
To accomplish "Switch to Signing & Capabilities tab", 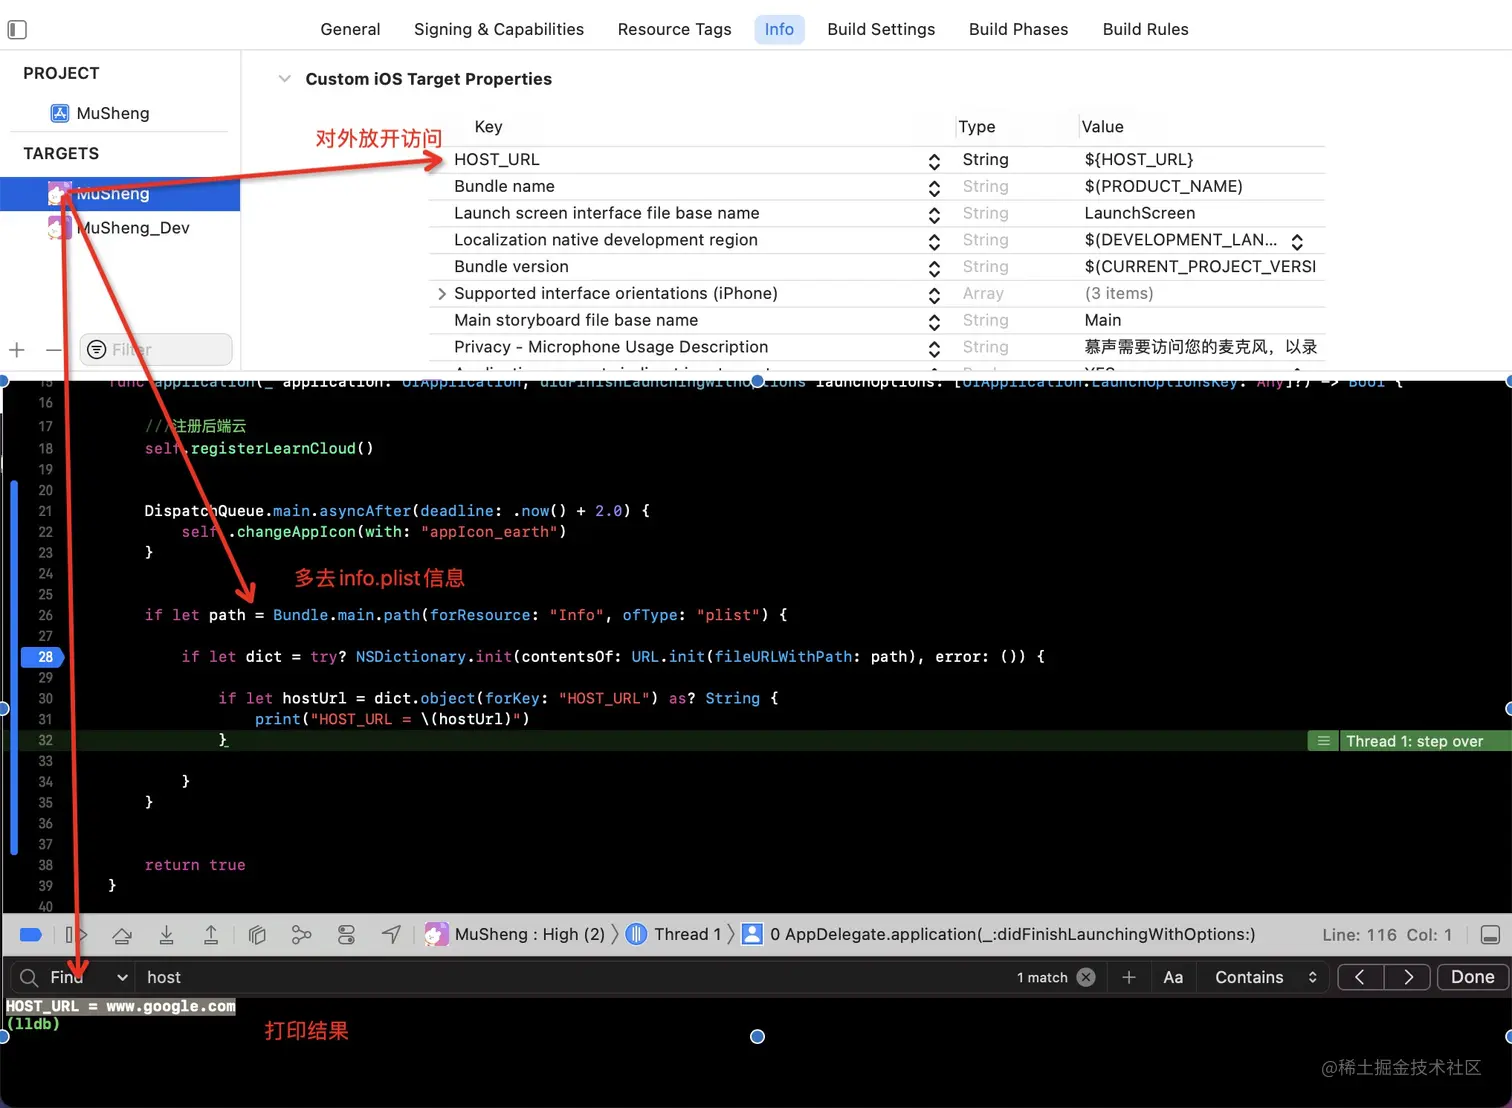I will (499, 29).
